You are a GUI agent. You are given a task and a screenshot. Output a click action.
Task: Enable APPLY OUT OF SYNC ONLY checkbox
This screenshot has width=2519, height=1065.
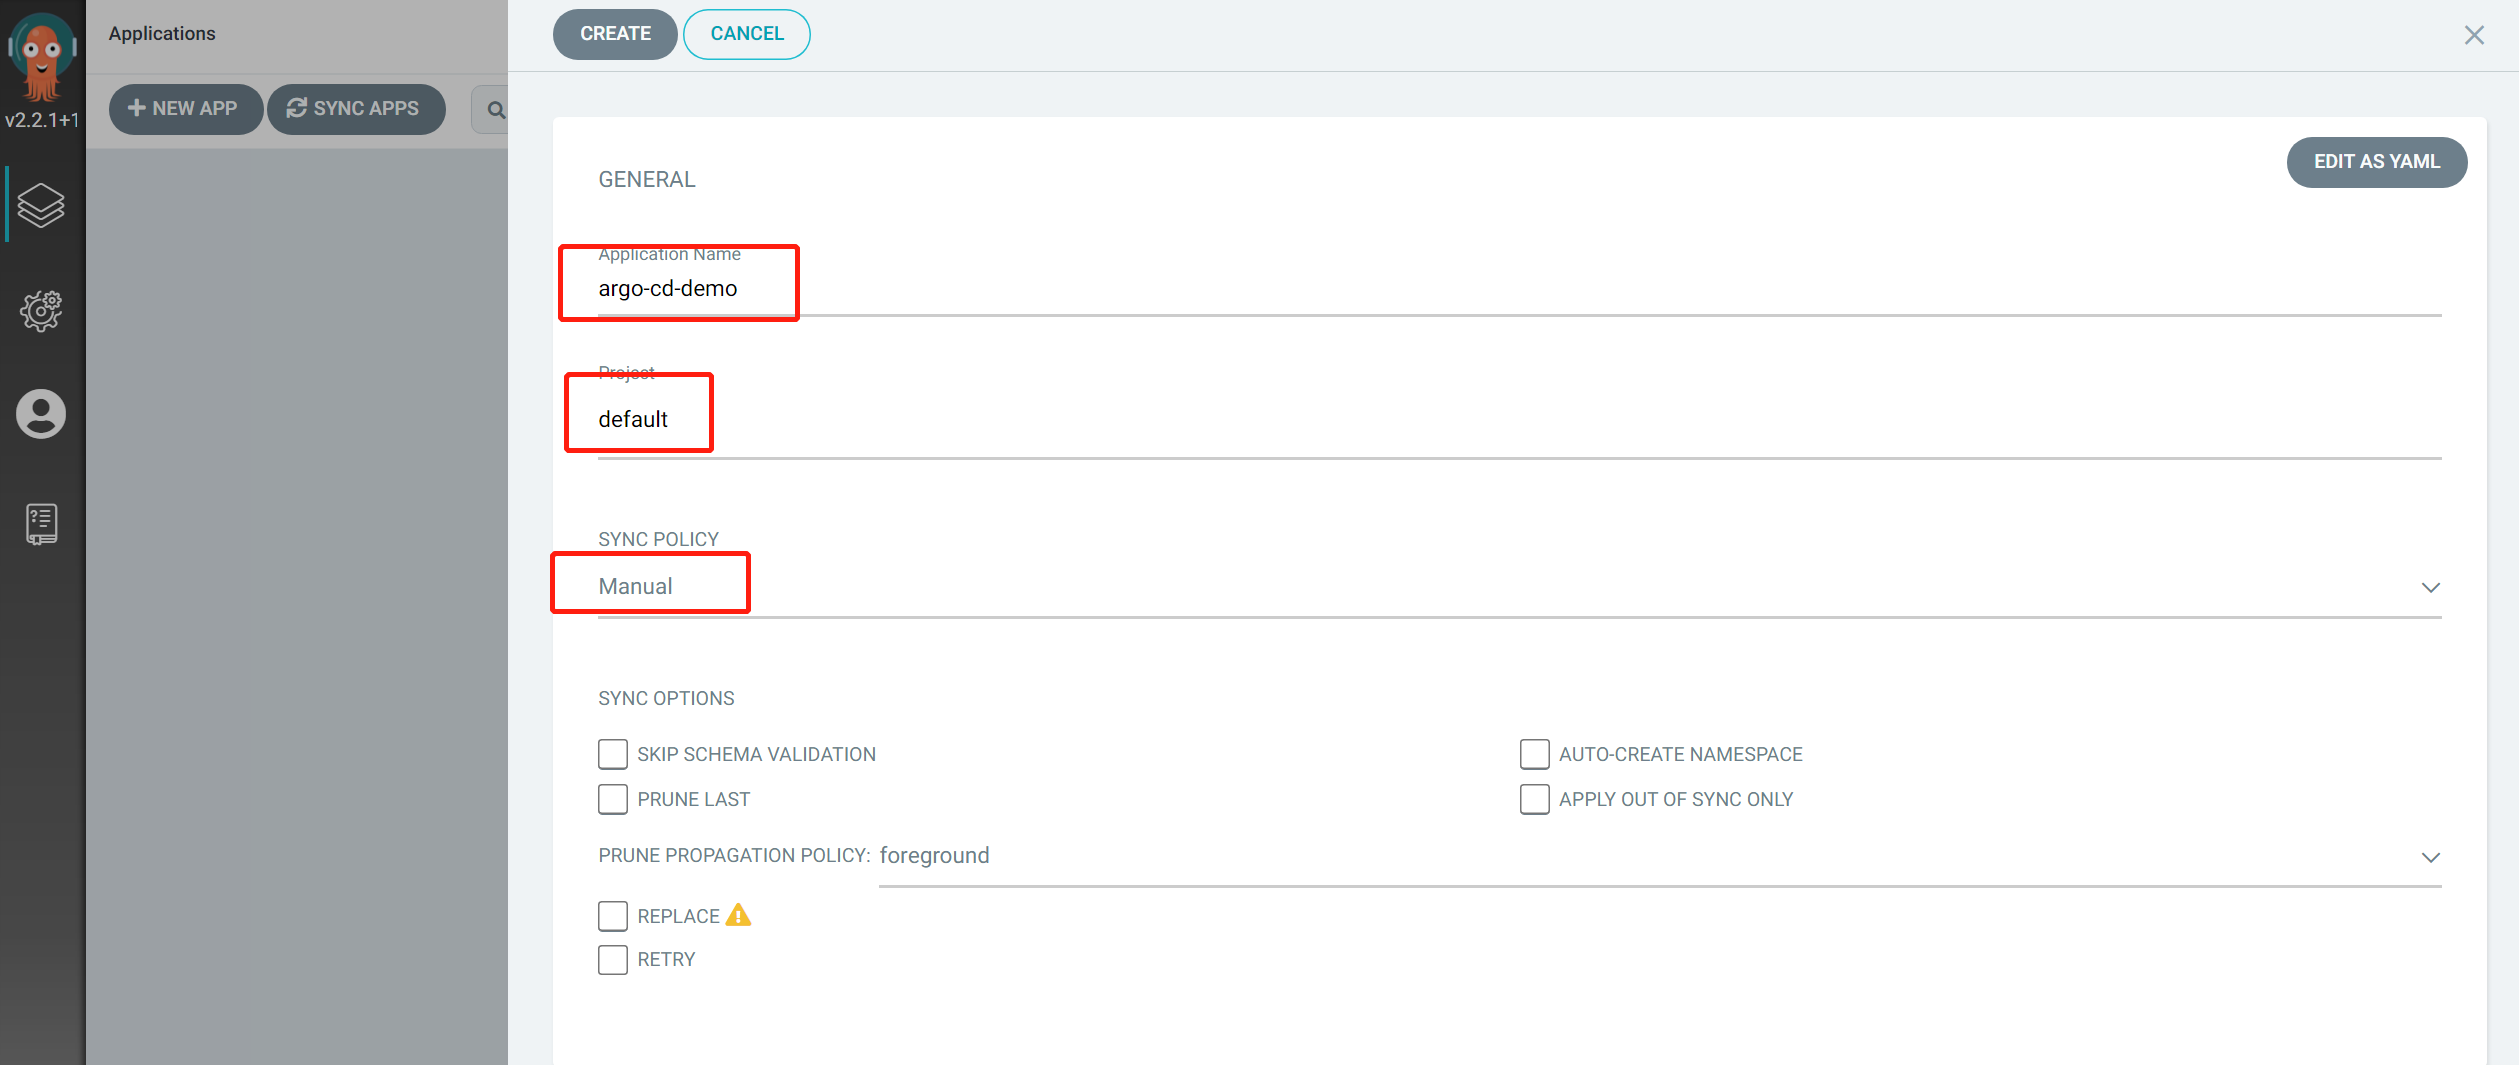1534,799
